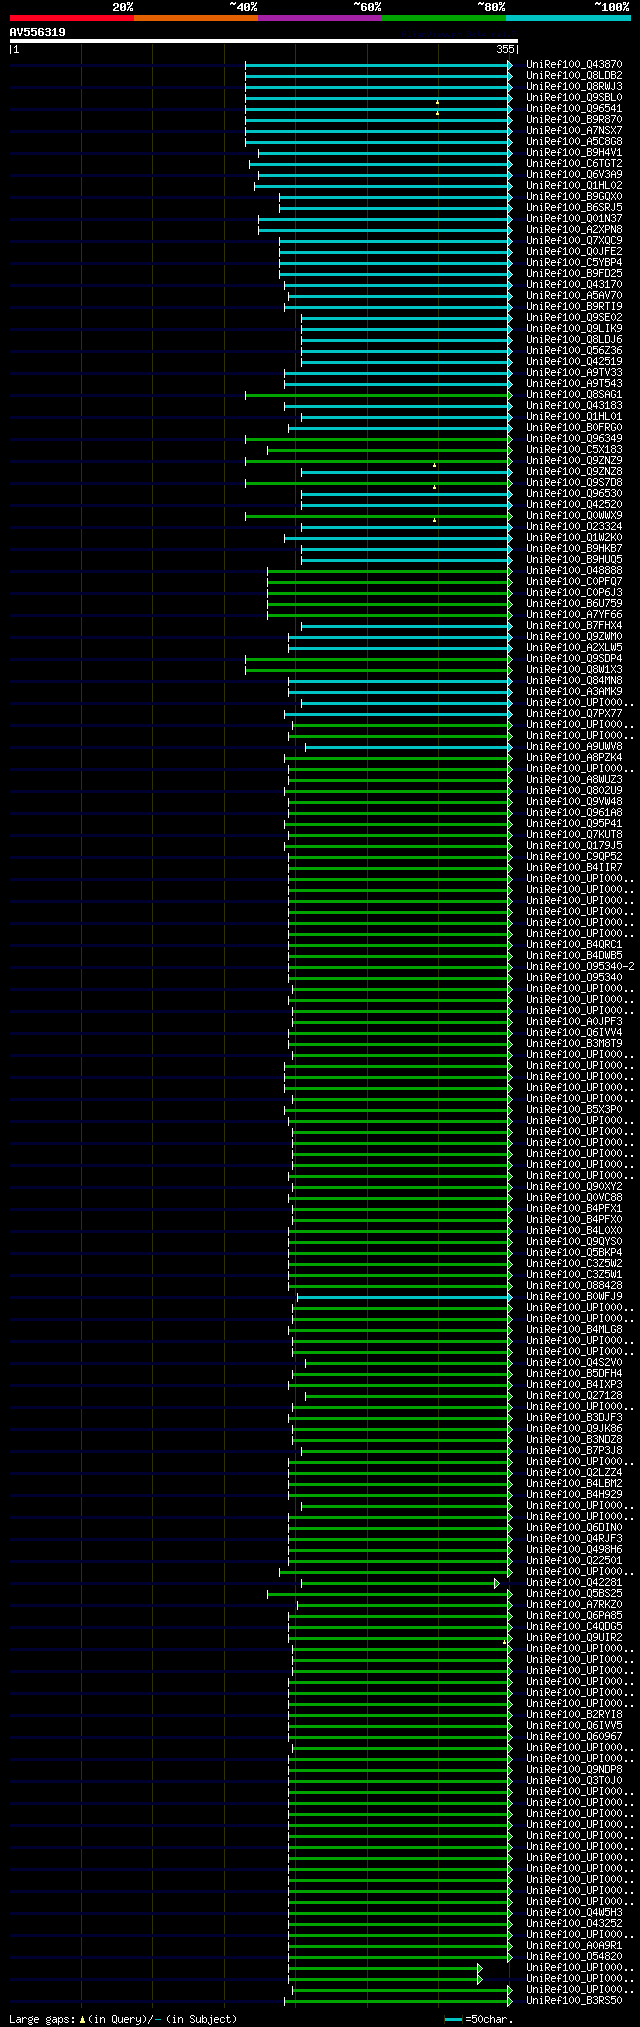Select the UniRef100_O88428 label
This screenshot has height=2027, width=640.
pyautogui.click(x=574, y=1286)
